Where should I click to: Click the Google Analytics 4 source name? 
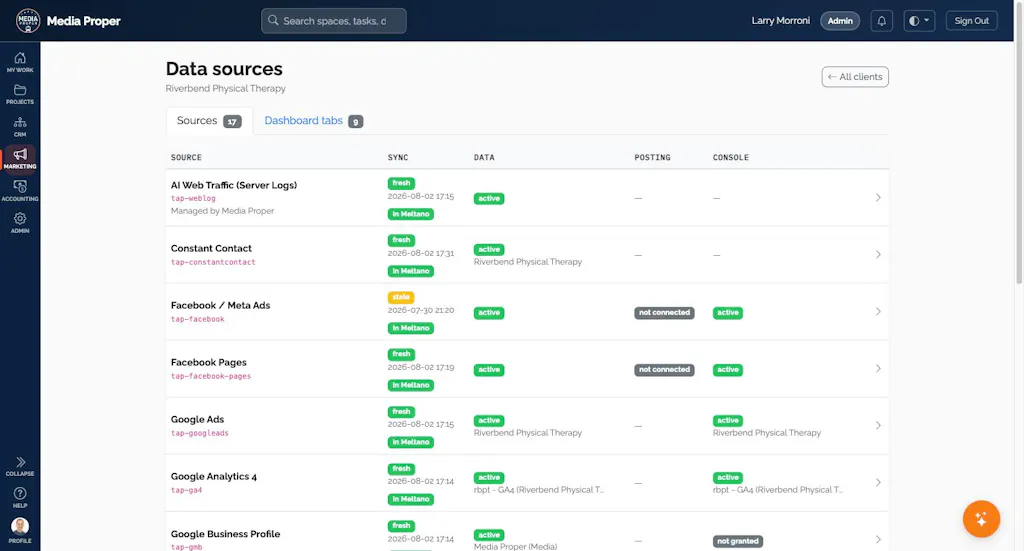(x=214, y=477)
